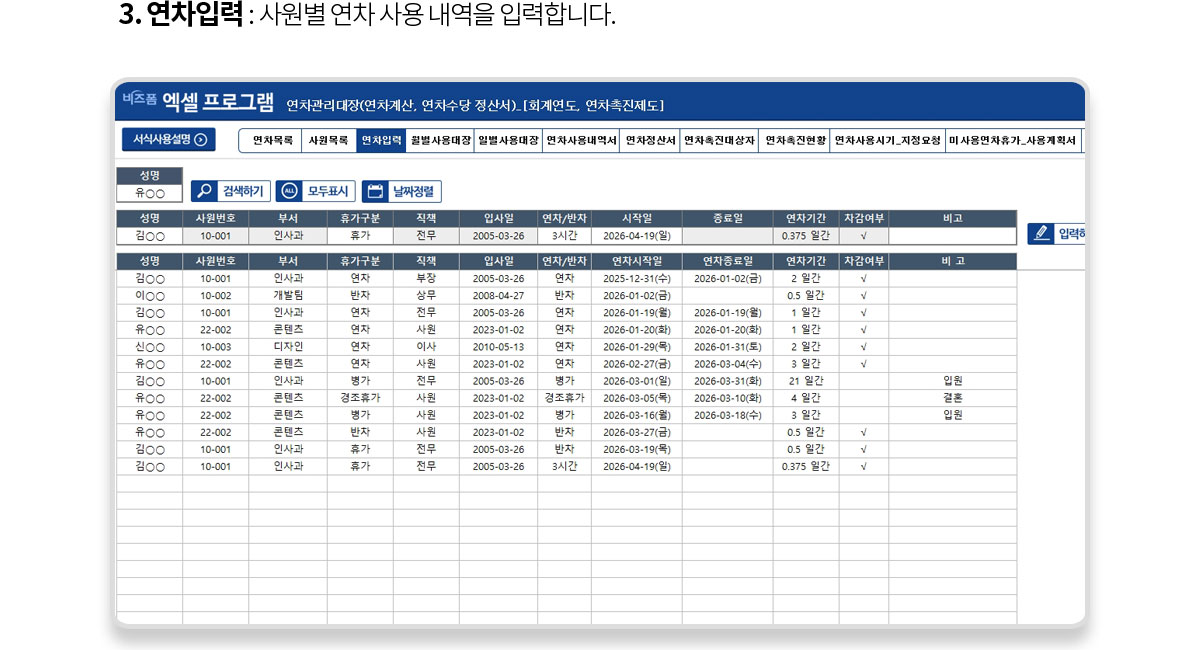Go to the 연차정산서 tab
Screen dimensions: 1200x650
(x=650, y=141)
